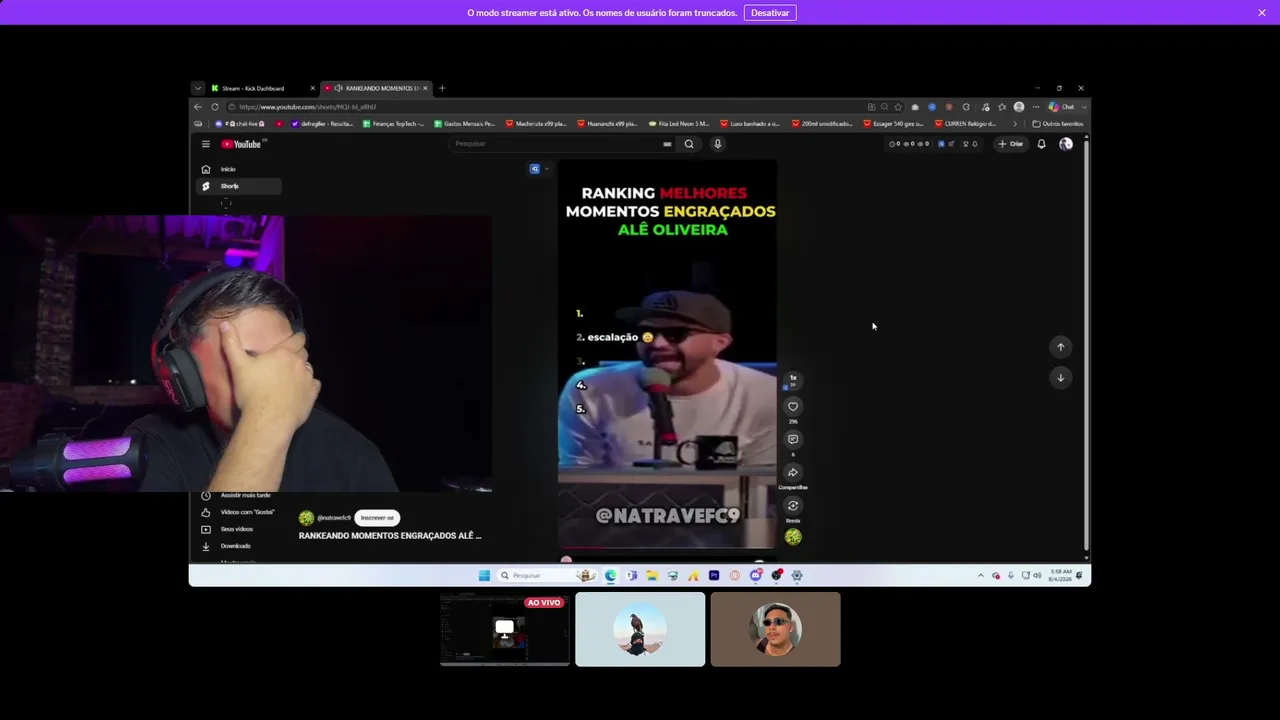Open the Windows Start menu
1280x720 pixels.
[x=484, y=575]
